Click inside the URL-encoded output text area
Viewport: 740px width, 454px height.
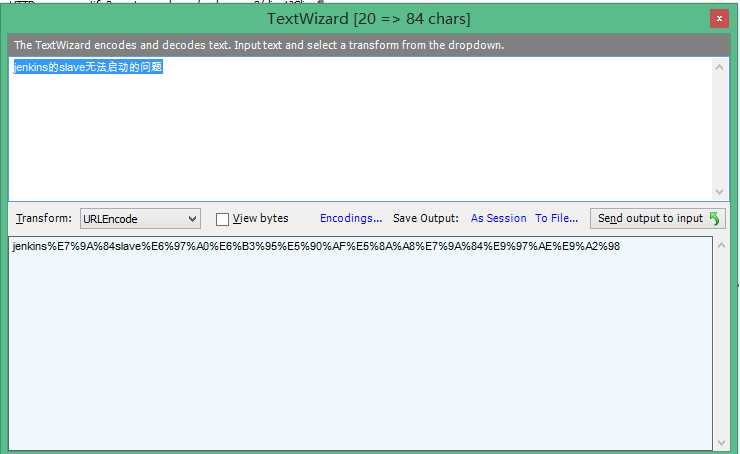361,343
